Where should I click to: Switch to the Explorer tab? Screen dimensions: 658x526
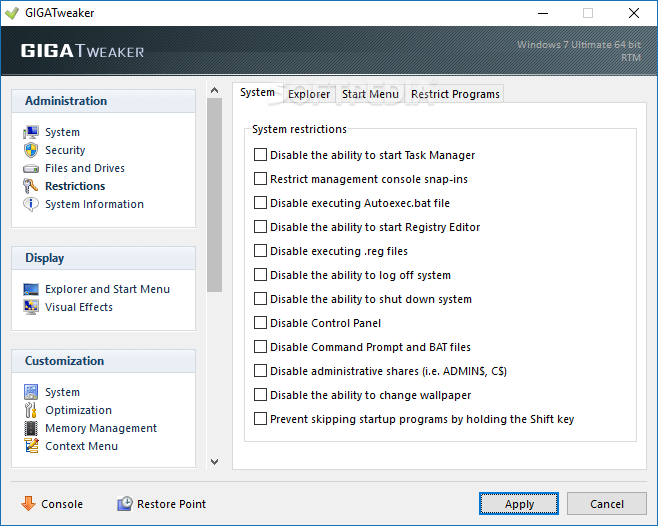[309, 94]
